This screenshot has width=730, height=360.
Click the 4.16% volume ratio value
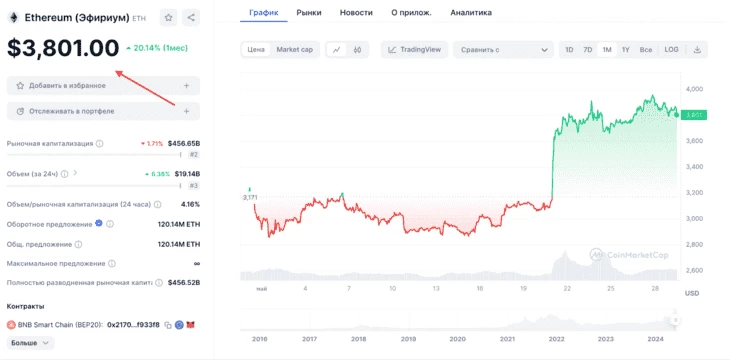click(190, 204)
